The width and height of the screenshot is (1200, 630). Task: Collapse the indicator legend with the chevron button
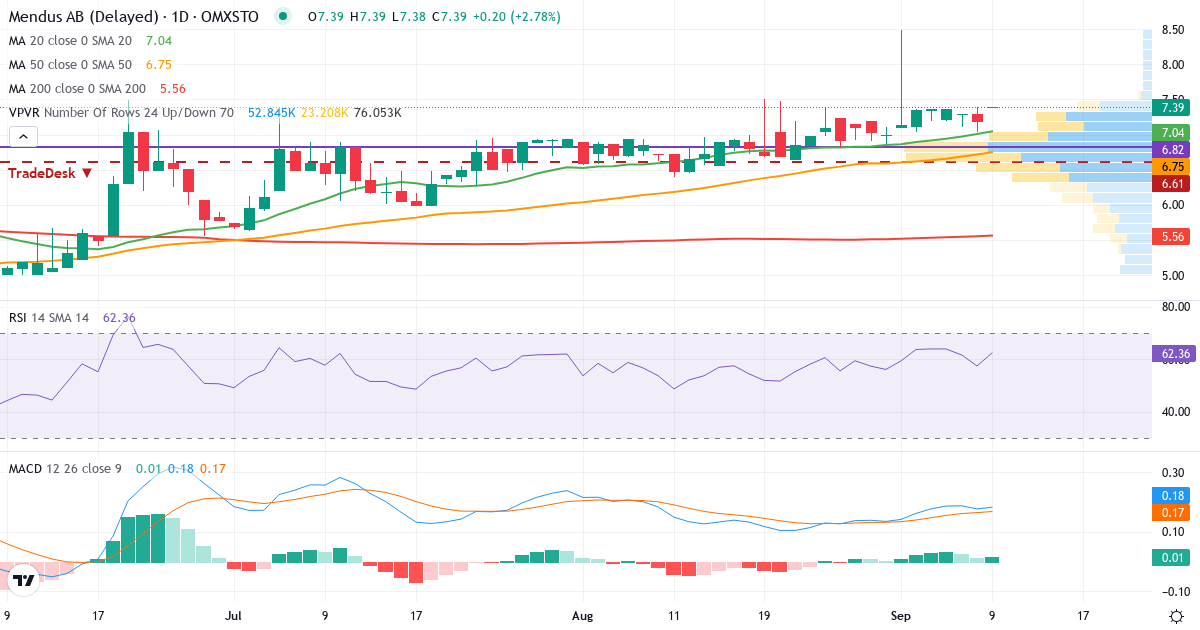coord(25,137)
